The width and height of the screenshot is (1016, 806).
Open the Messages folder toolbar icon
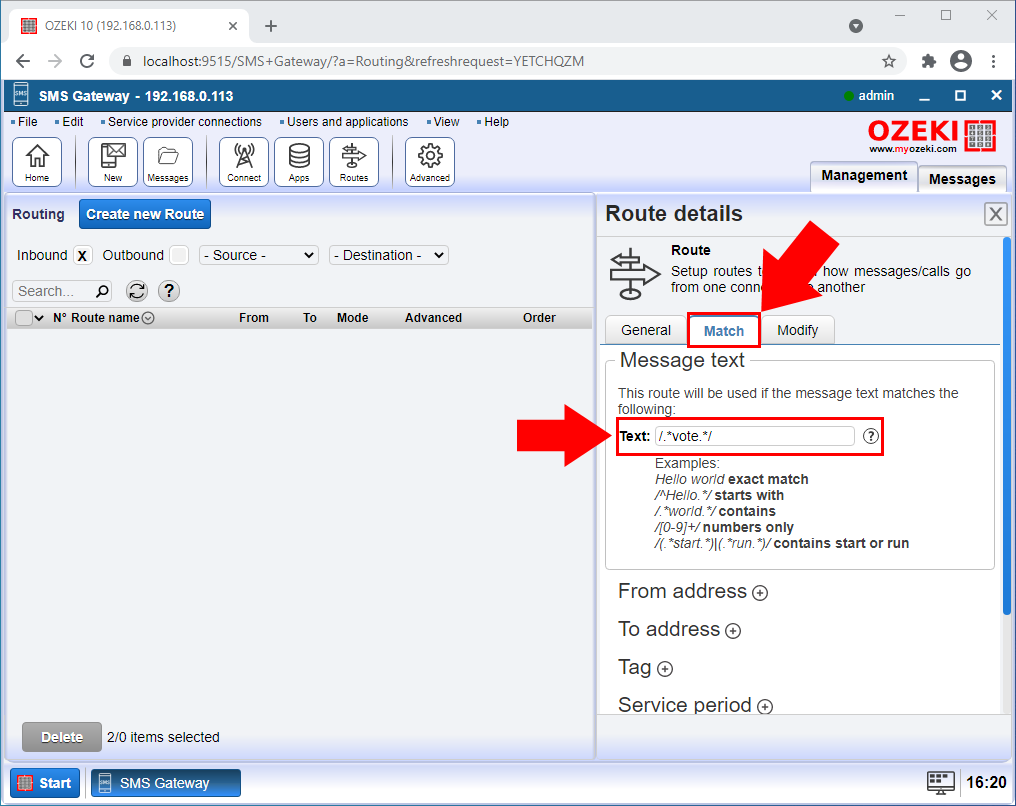coord(168,162)
